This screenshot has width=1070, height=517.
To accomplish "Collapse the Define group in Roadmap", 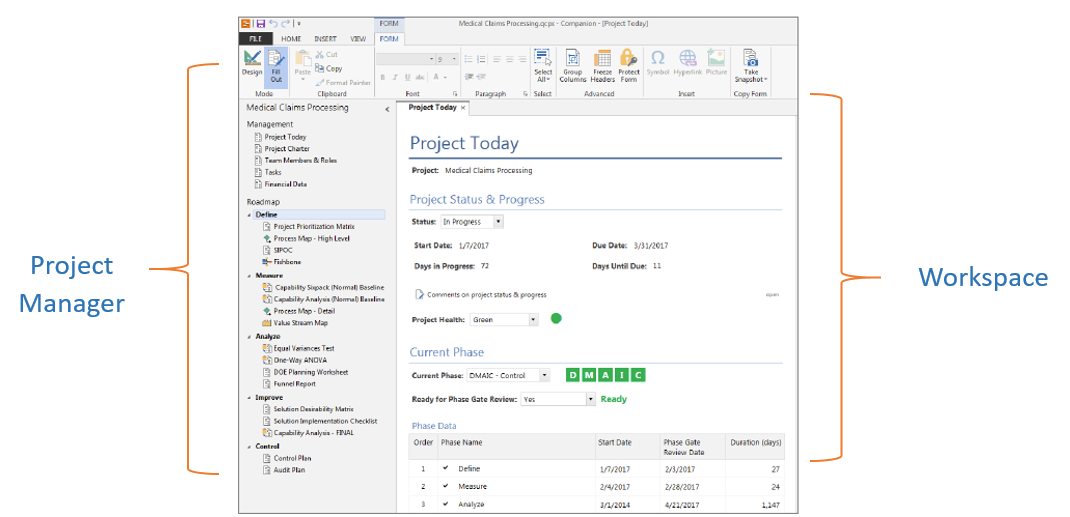I will (x=250, y=215).
